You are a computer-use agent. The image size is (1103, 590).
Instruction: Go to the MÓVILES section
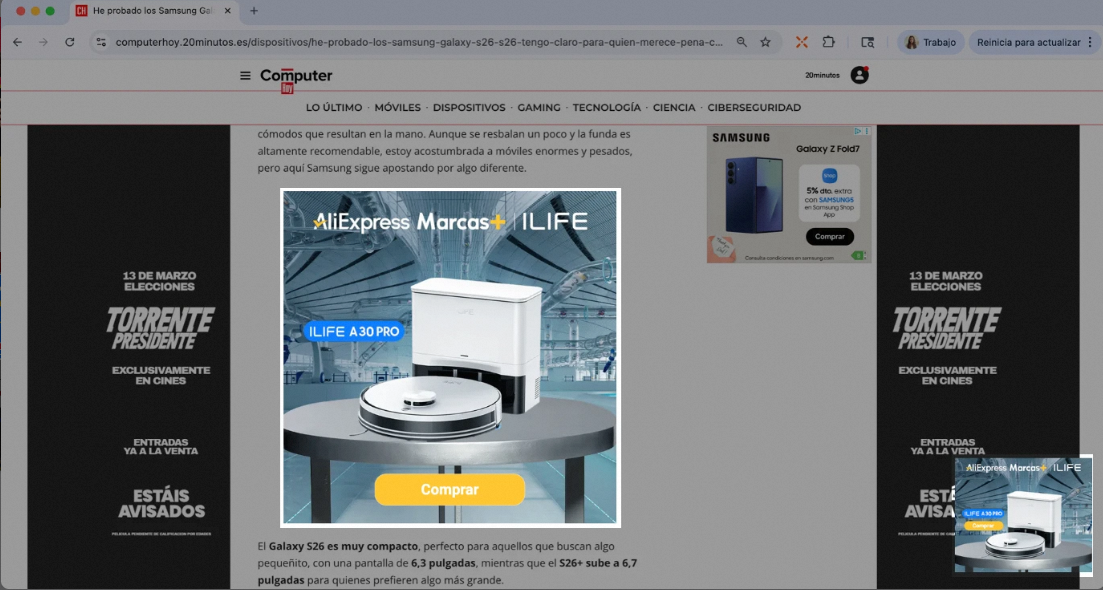coord(397,108)
